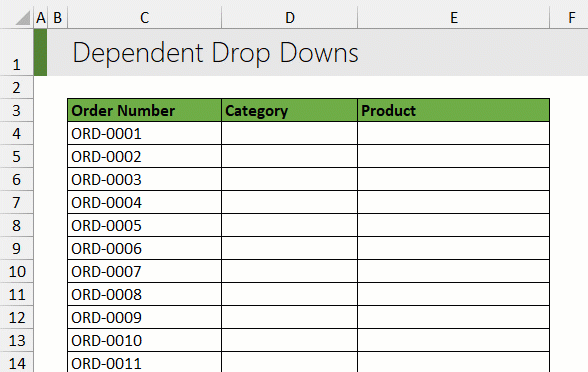Screen dimensions: 588x372
Task: Select column B header
Action: pos(57,18)
